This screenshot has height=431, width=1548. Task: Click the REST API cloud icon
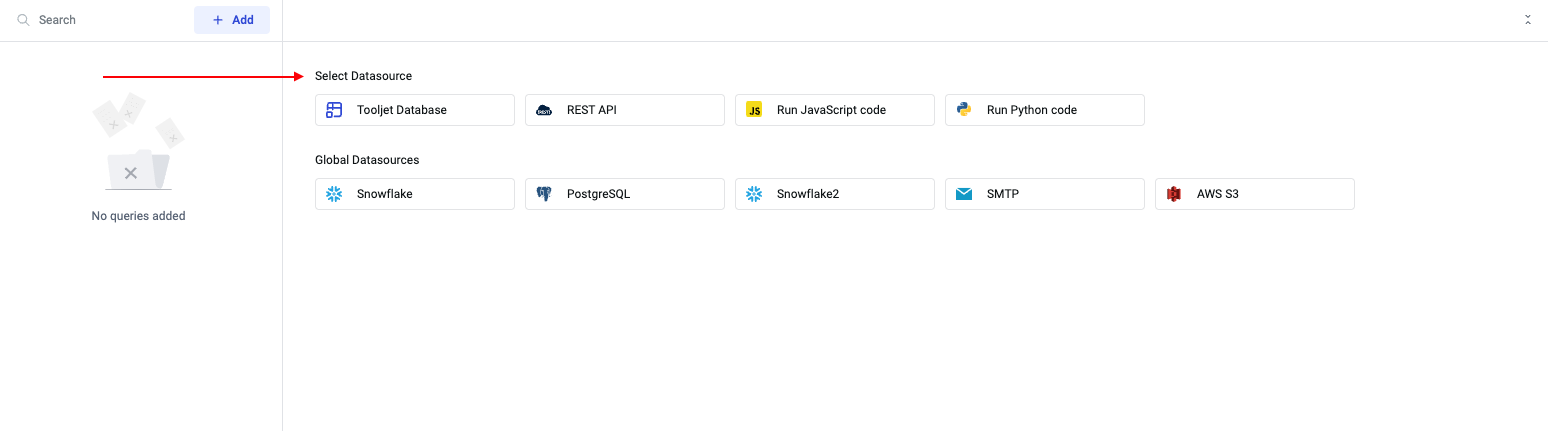point(544,110)
